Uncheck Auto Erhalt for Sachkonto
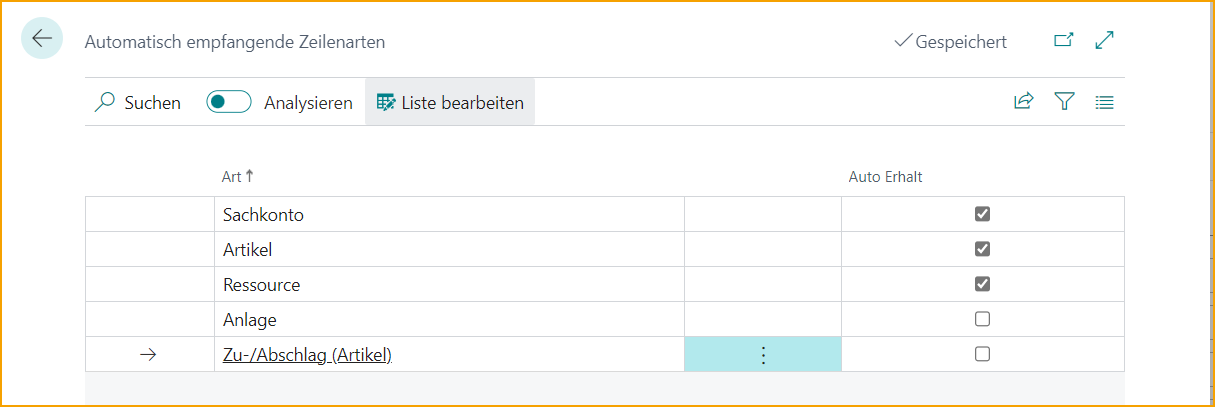 tap(982, 214)
